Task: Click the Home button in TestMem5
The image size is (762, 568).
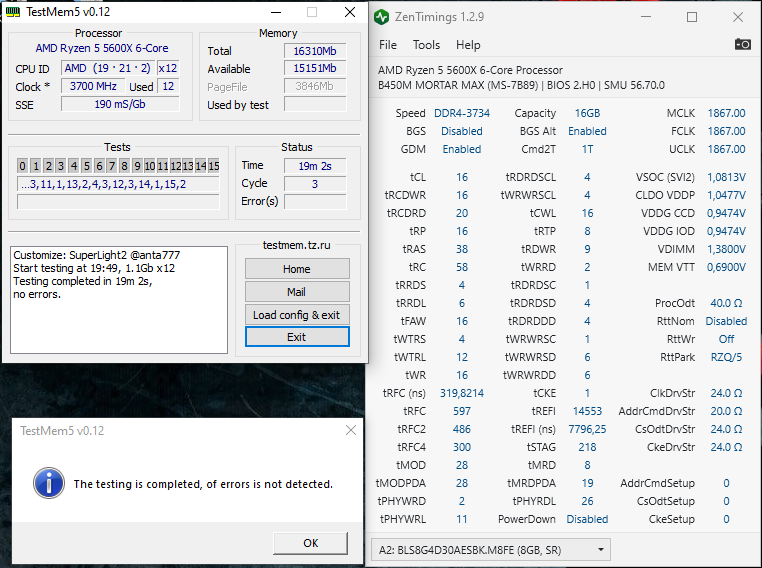Action: pyautogui.click(x=297, y=269)
